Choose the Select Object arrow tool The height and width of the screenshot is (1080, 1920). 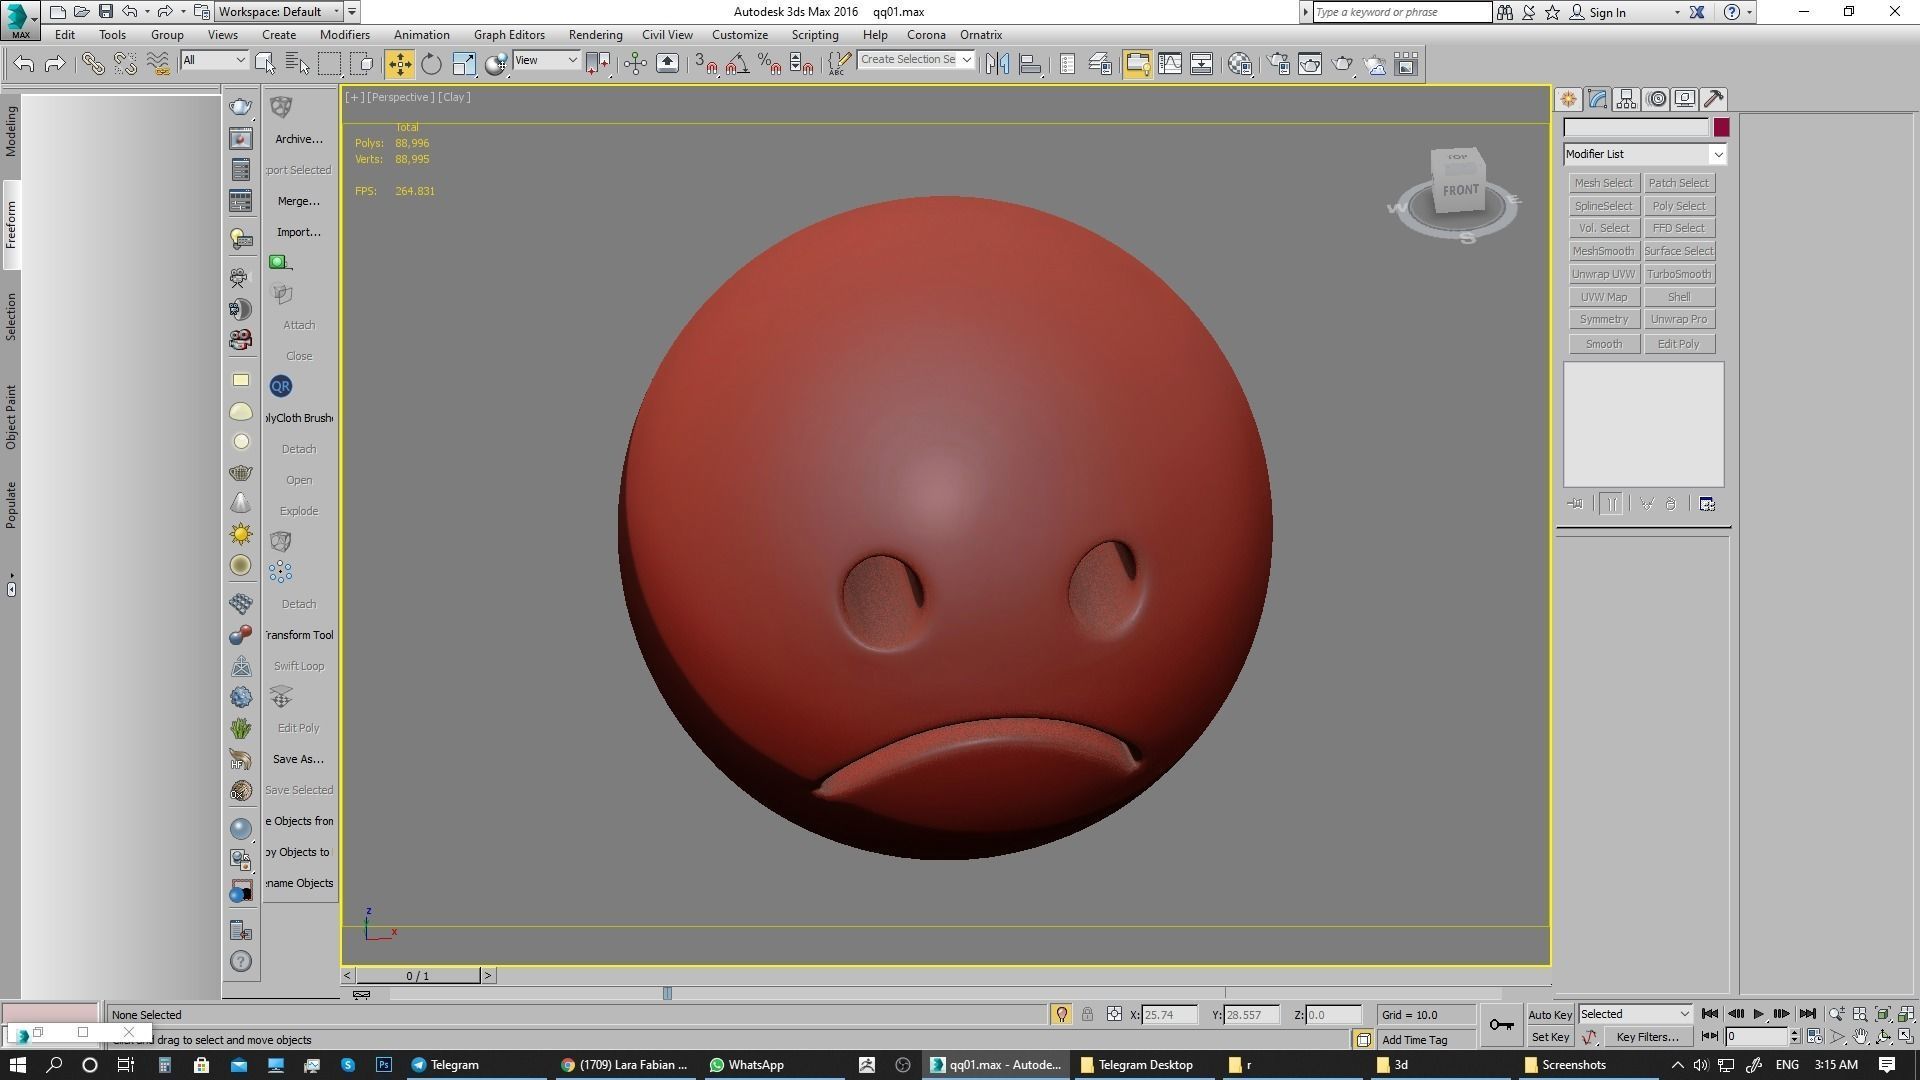click(x=265, y=64)
